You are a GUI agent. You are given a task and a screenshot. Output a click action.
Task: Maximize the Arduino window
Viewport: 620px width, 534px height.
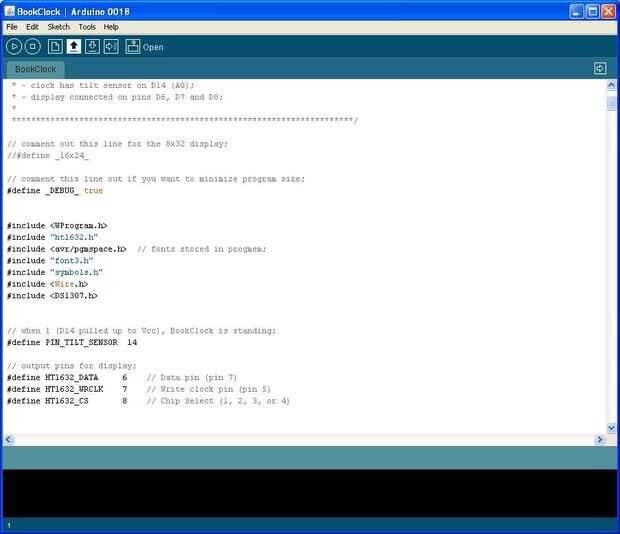point(592,11)
